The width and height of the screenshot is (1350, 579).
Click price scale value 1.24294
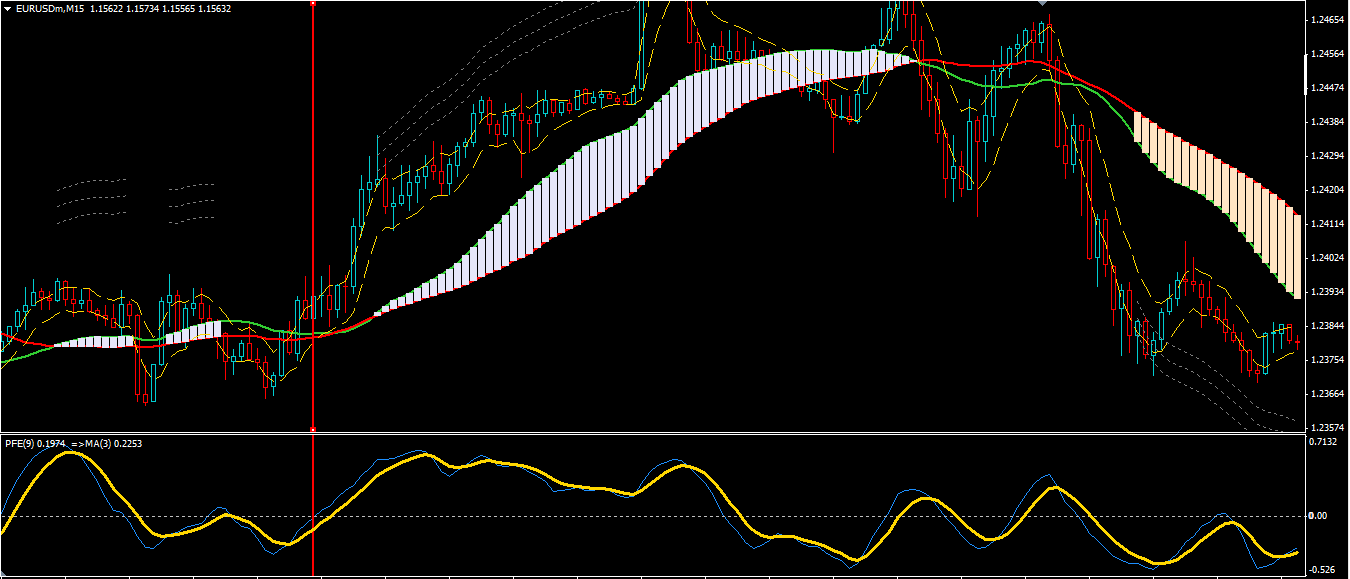point(1327,156)
